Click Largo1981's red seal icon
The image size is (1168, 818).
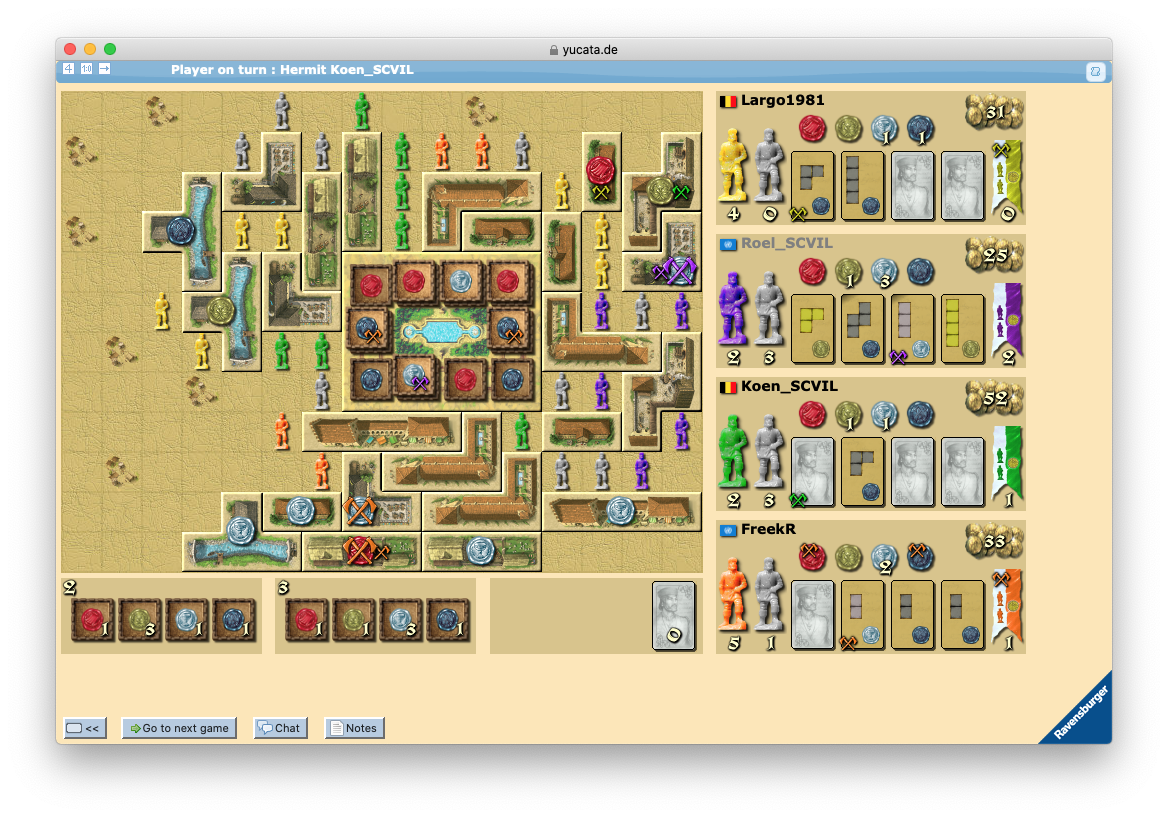(812, 129)
